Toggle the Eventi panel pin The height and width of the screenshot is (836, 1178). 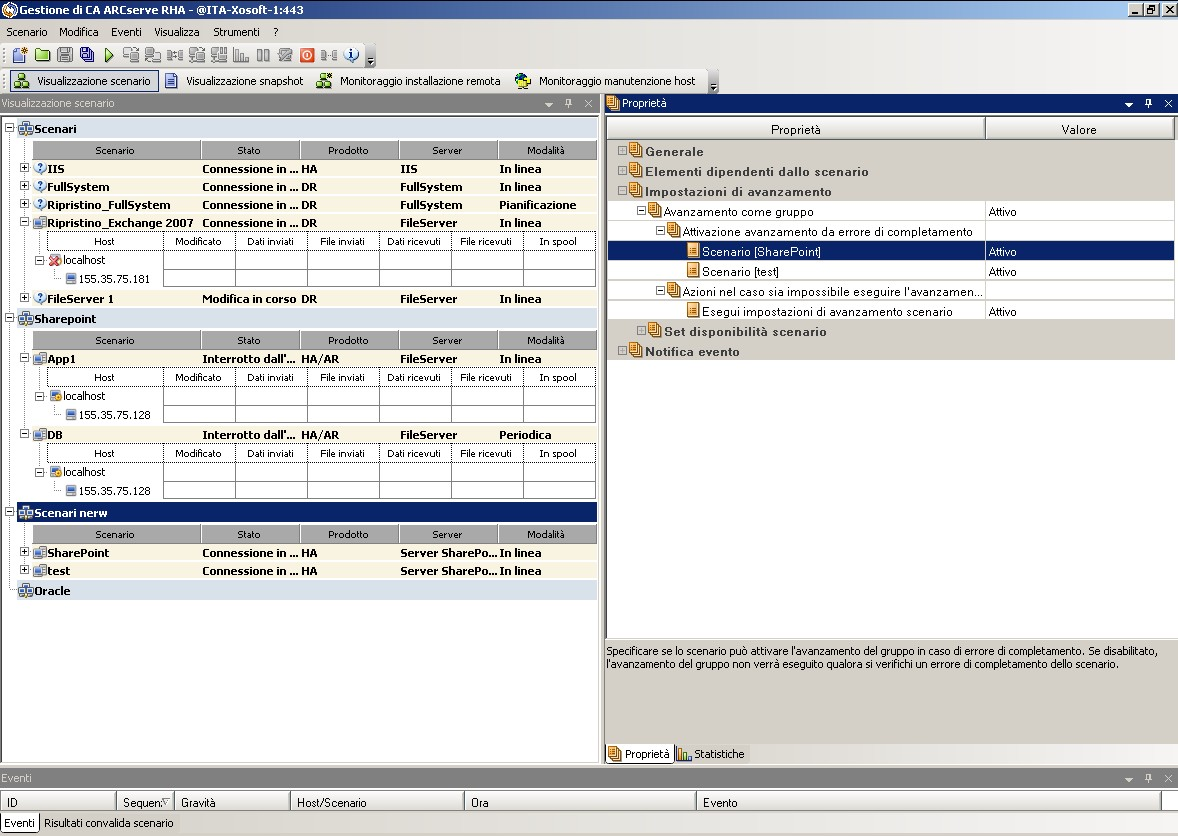[1149, 778]
